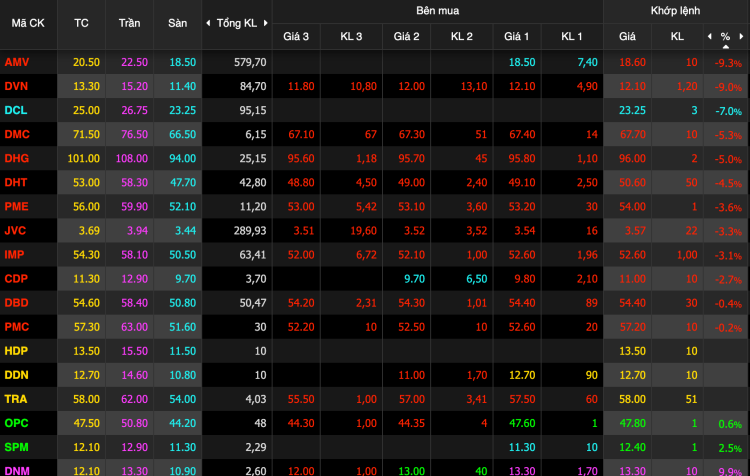Select the OPC ticker symbol

[17, 423]
